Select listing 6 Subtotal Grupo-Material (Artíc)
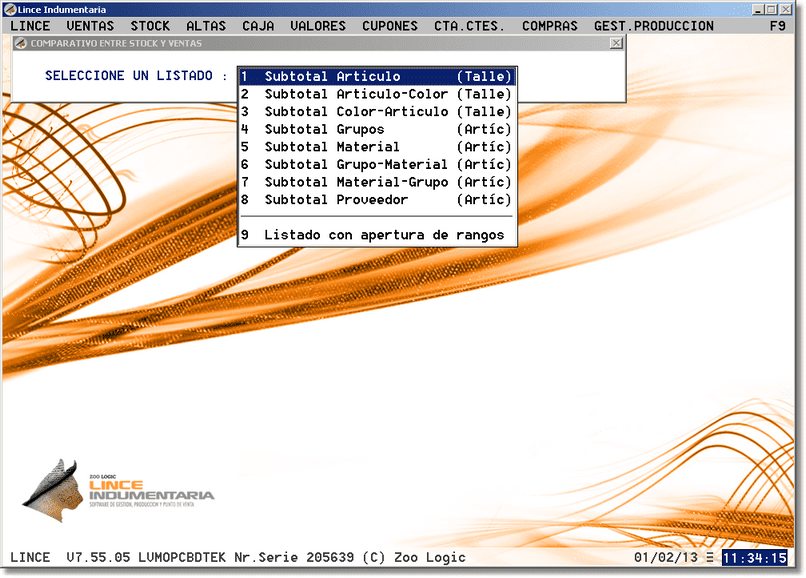This screenshot has width=806, height=578. click(377, 164)
